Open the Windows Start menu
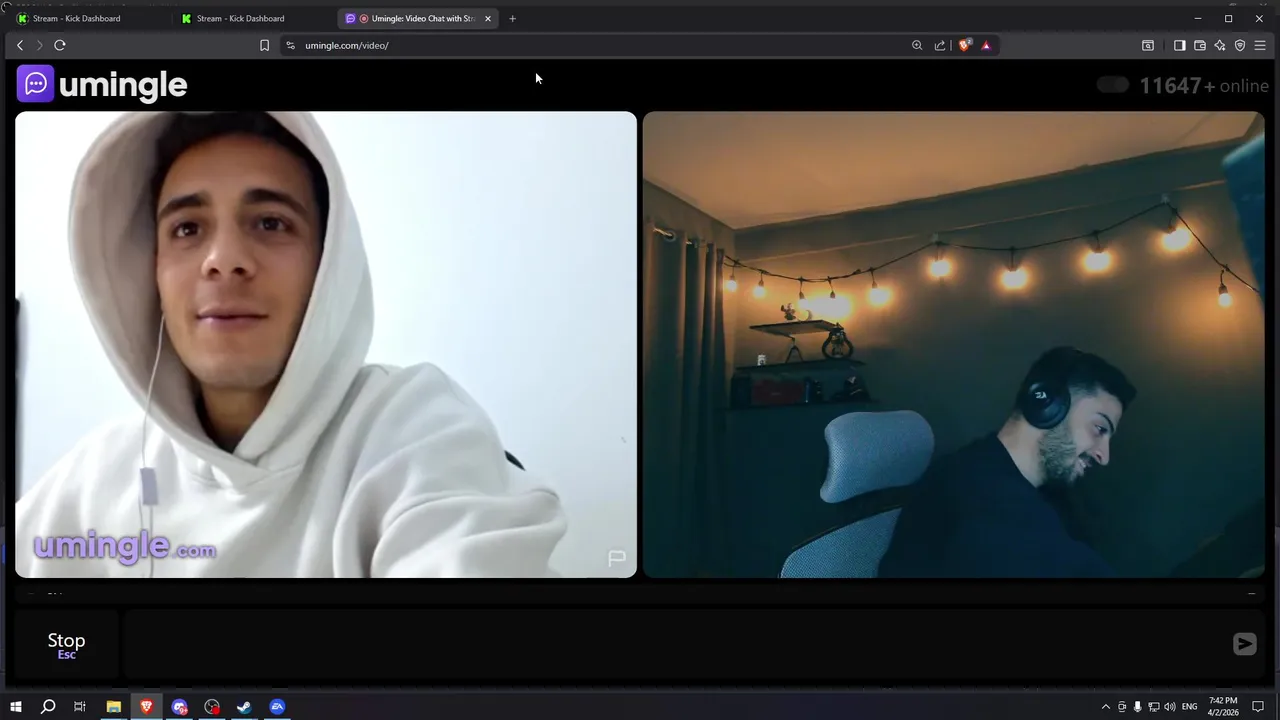The height and width of the screenshot is (720, 1280). point(16,707)
